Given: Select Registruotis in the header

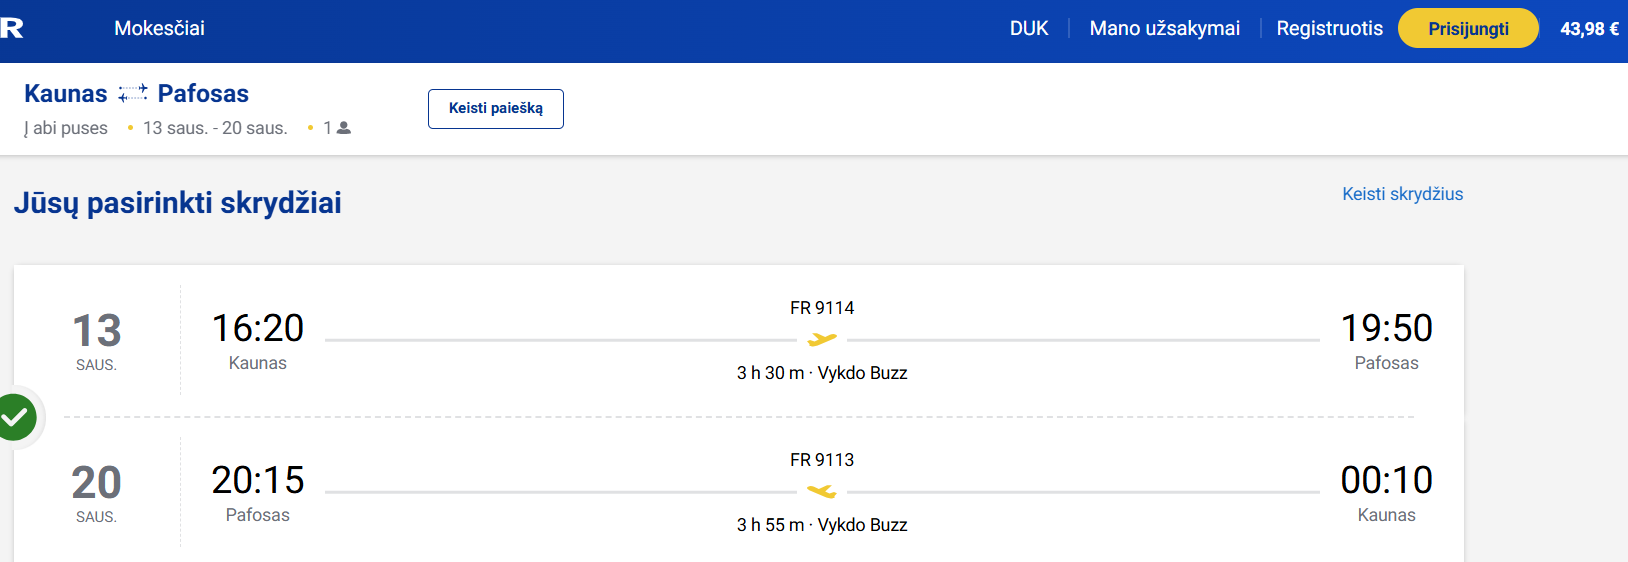Looking at the screenshot, I should (x=1329, y=29).
